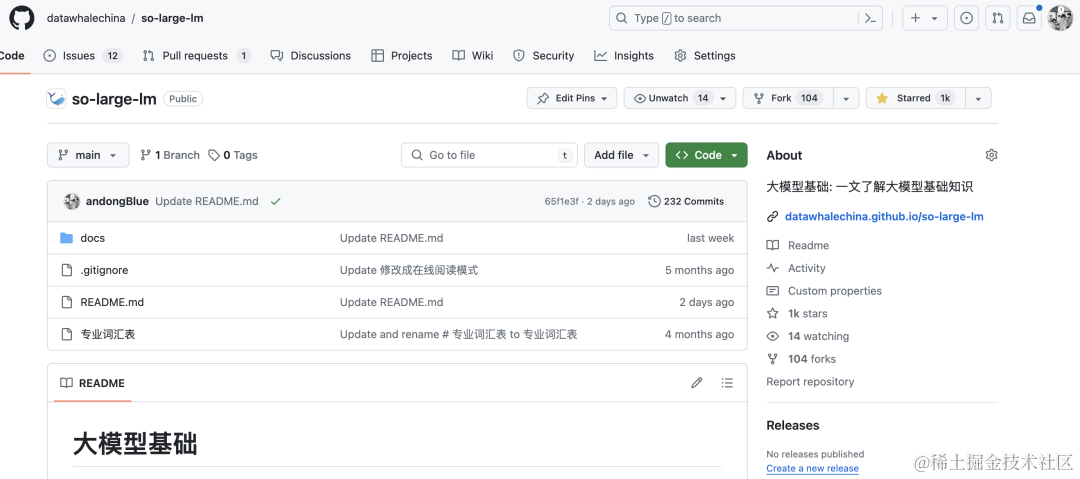
Task: Open the GitHub home logo
Action: pos(21,18)
